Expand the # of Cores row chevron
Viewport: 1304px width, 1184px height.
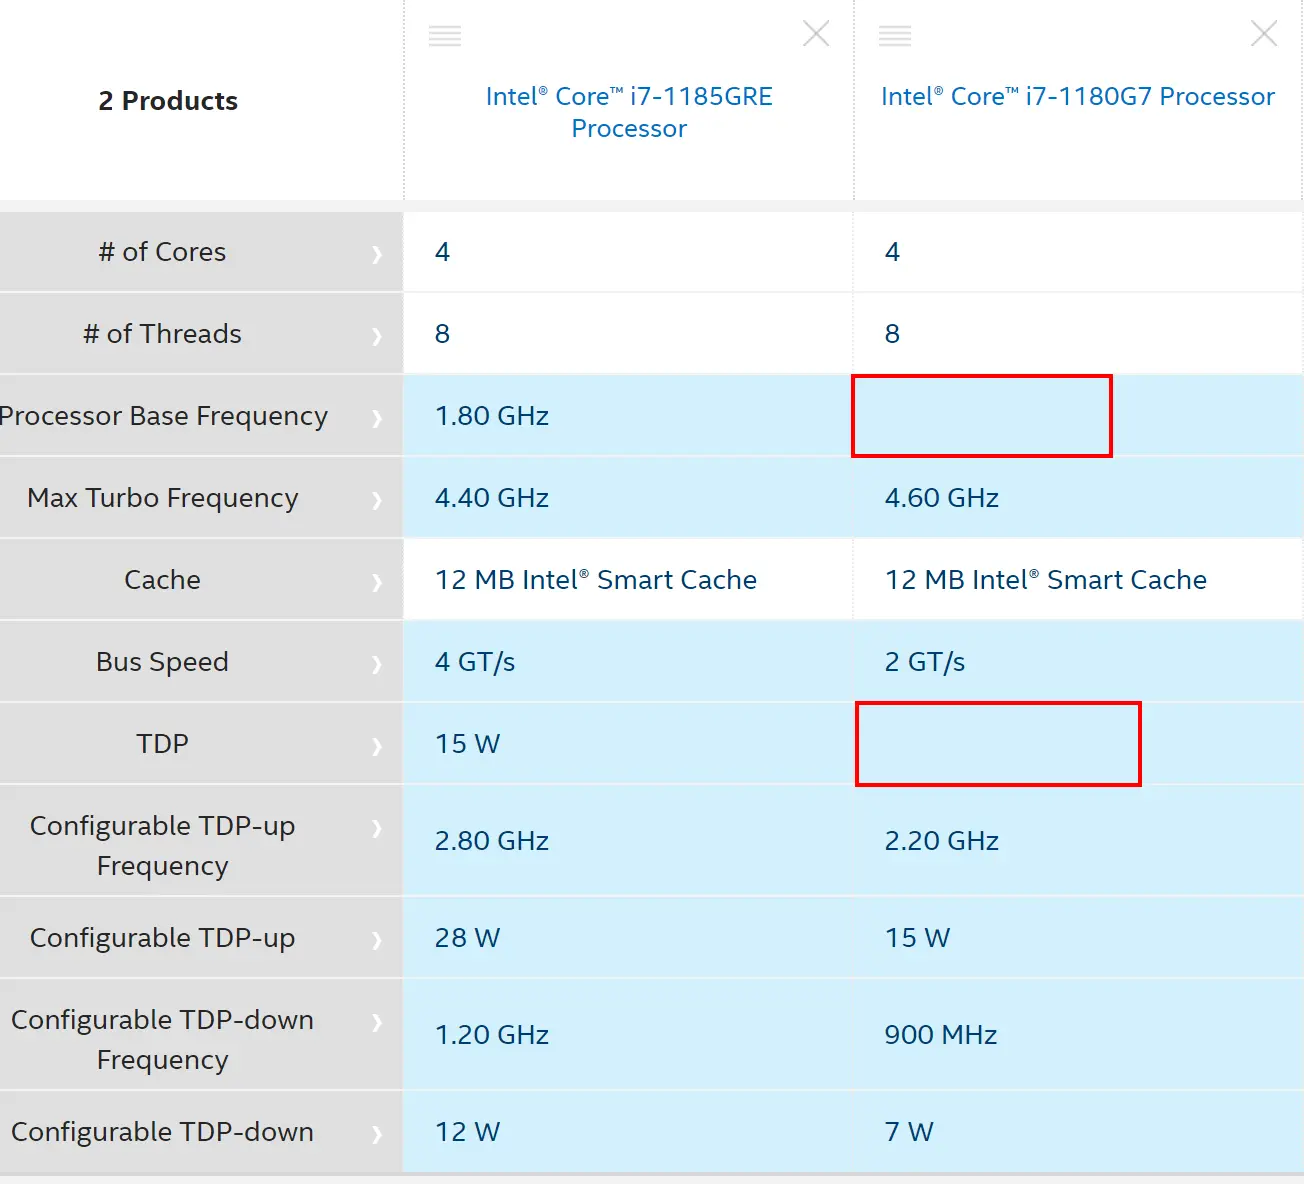tap(377, 254)
